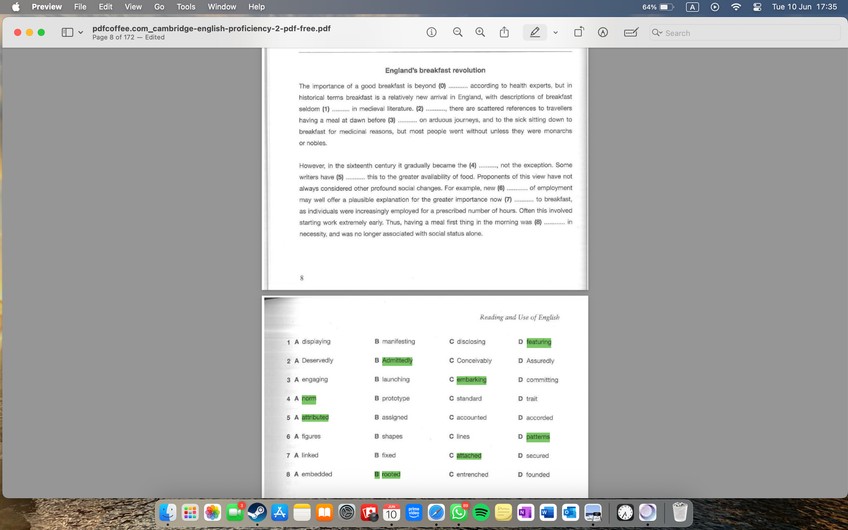This screenshot has height=530, width=848.
Task: Expand the sidebar view options chevron
Action: click(x=81, y=32)
